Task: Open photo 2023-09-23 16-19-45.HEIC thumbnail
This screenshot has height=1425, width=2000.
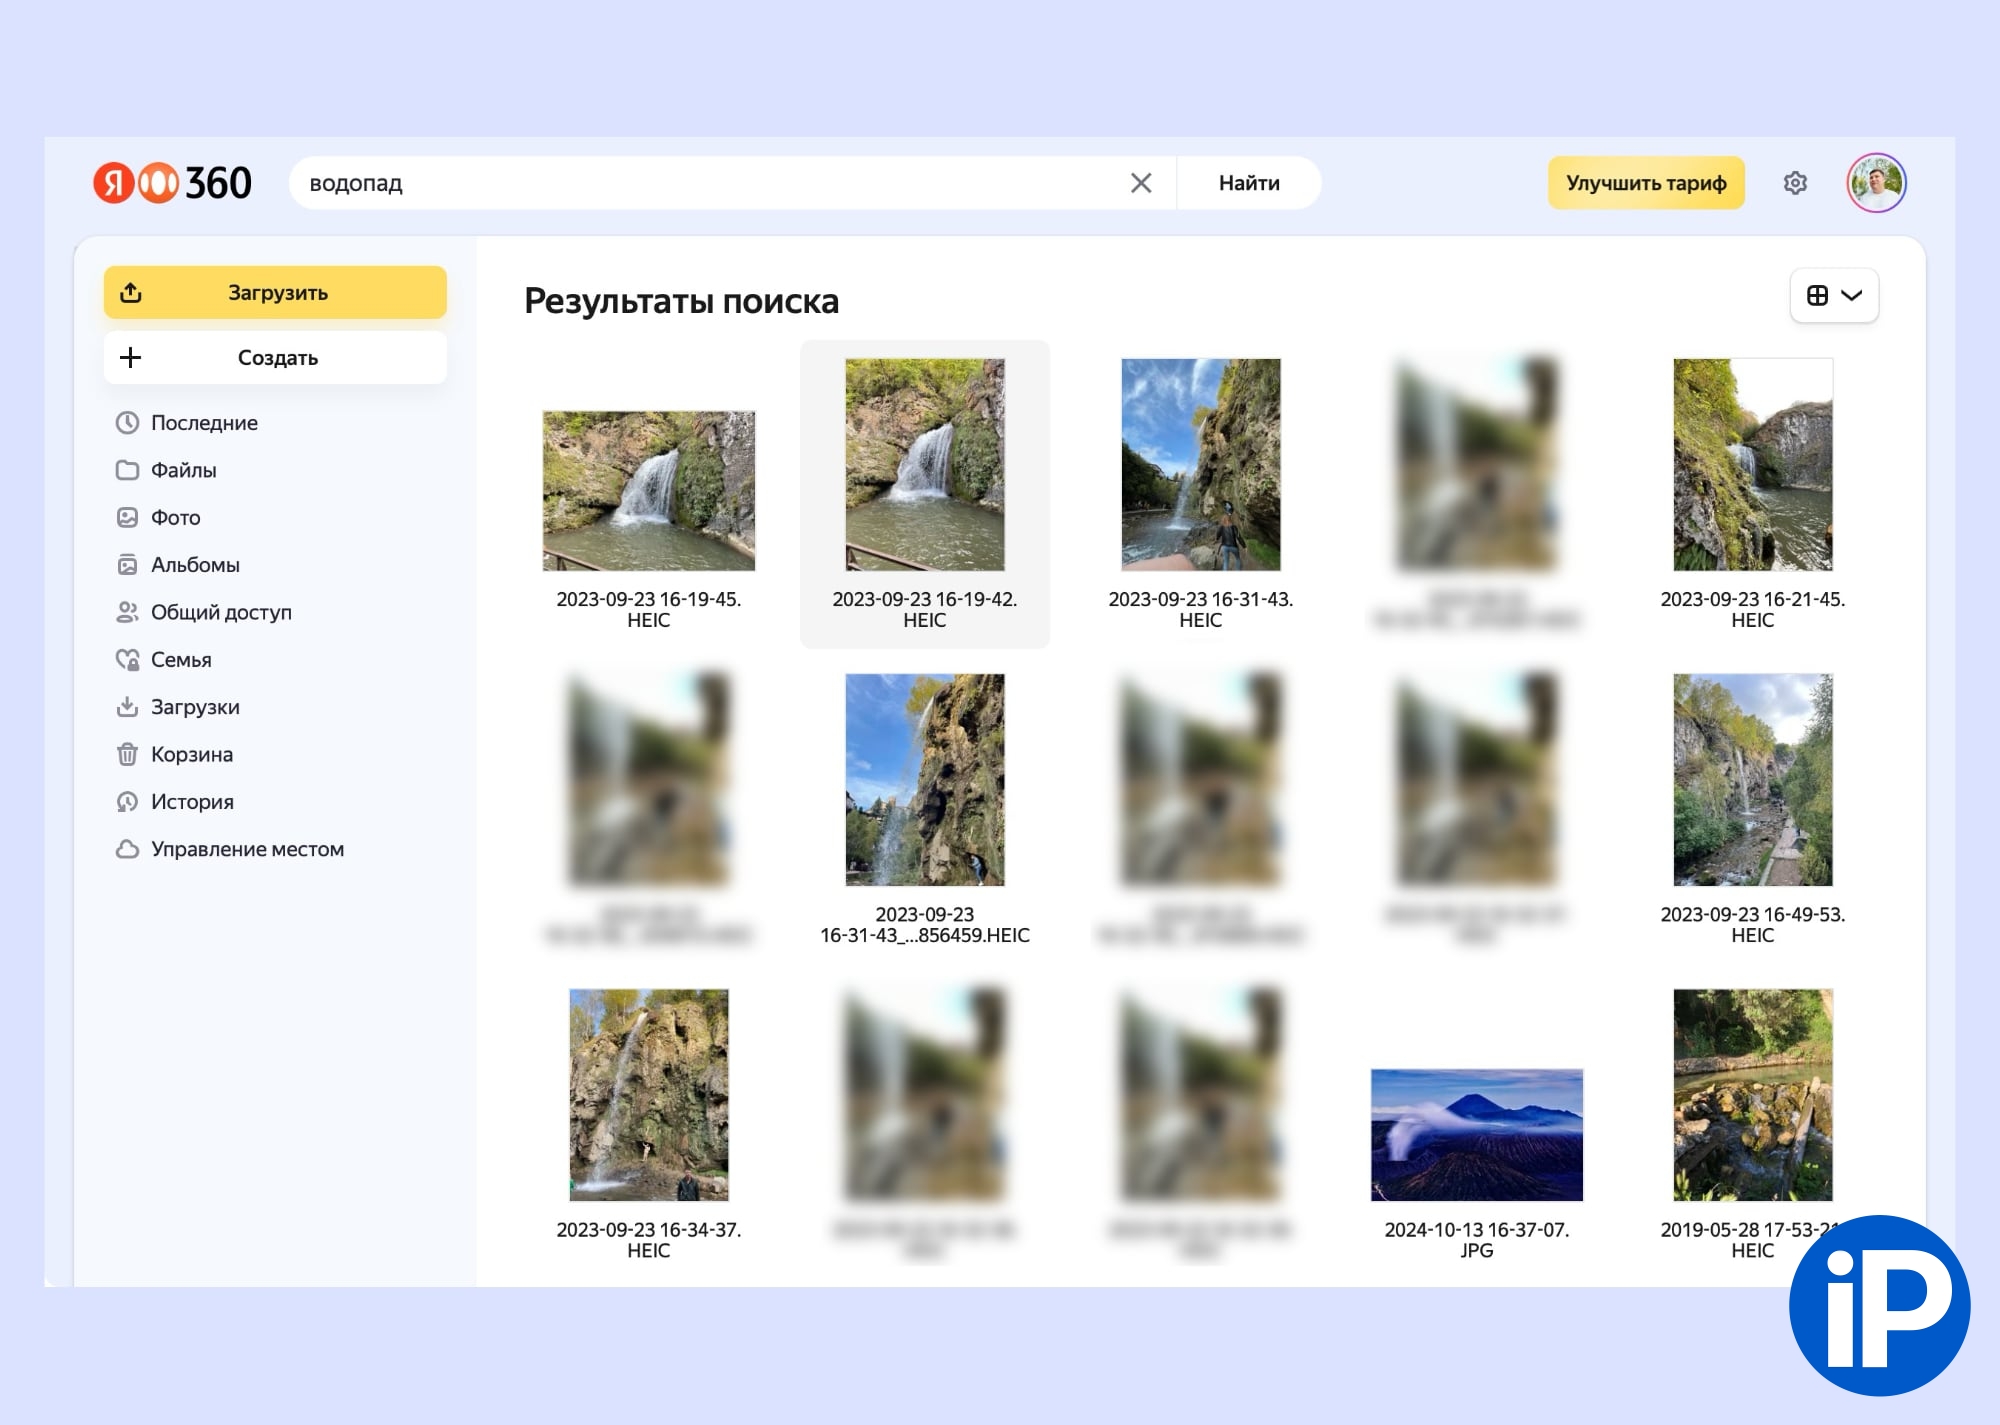Action: coord(648,491)
